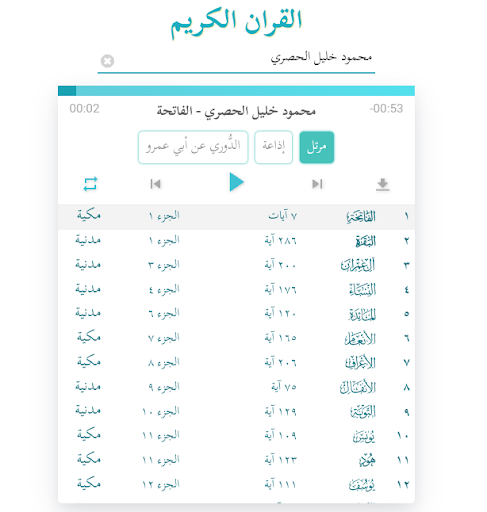Click the now playing title محمود خليل الحصري - الفاتحة

(236, 111)
